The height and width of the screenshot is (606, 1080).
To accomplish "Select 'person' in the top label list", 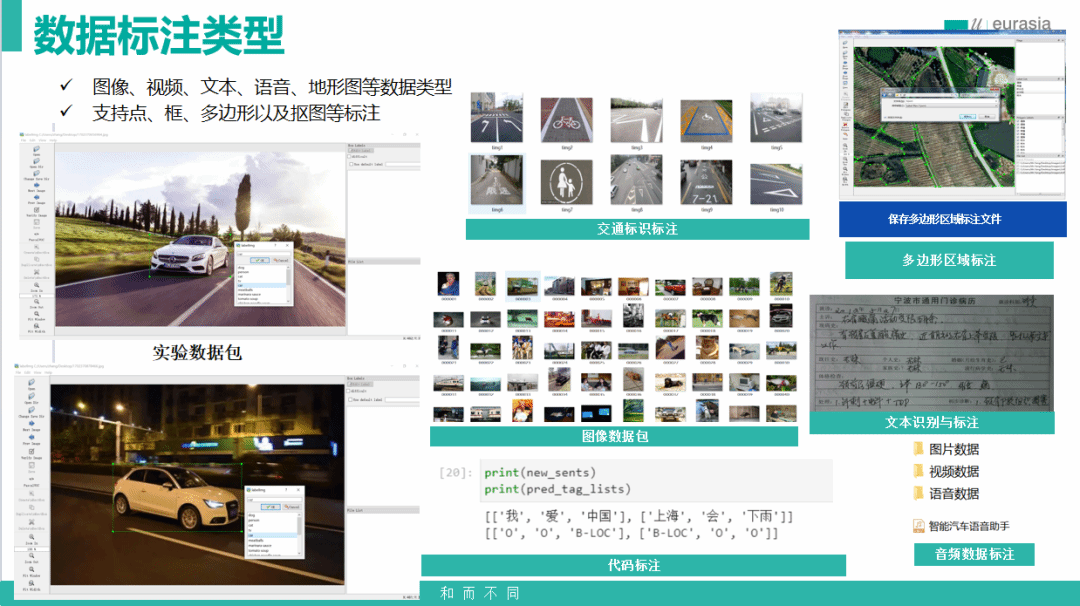I will coord(243,272).
